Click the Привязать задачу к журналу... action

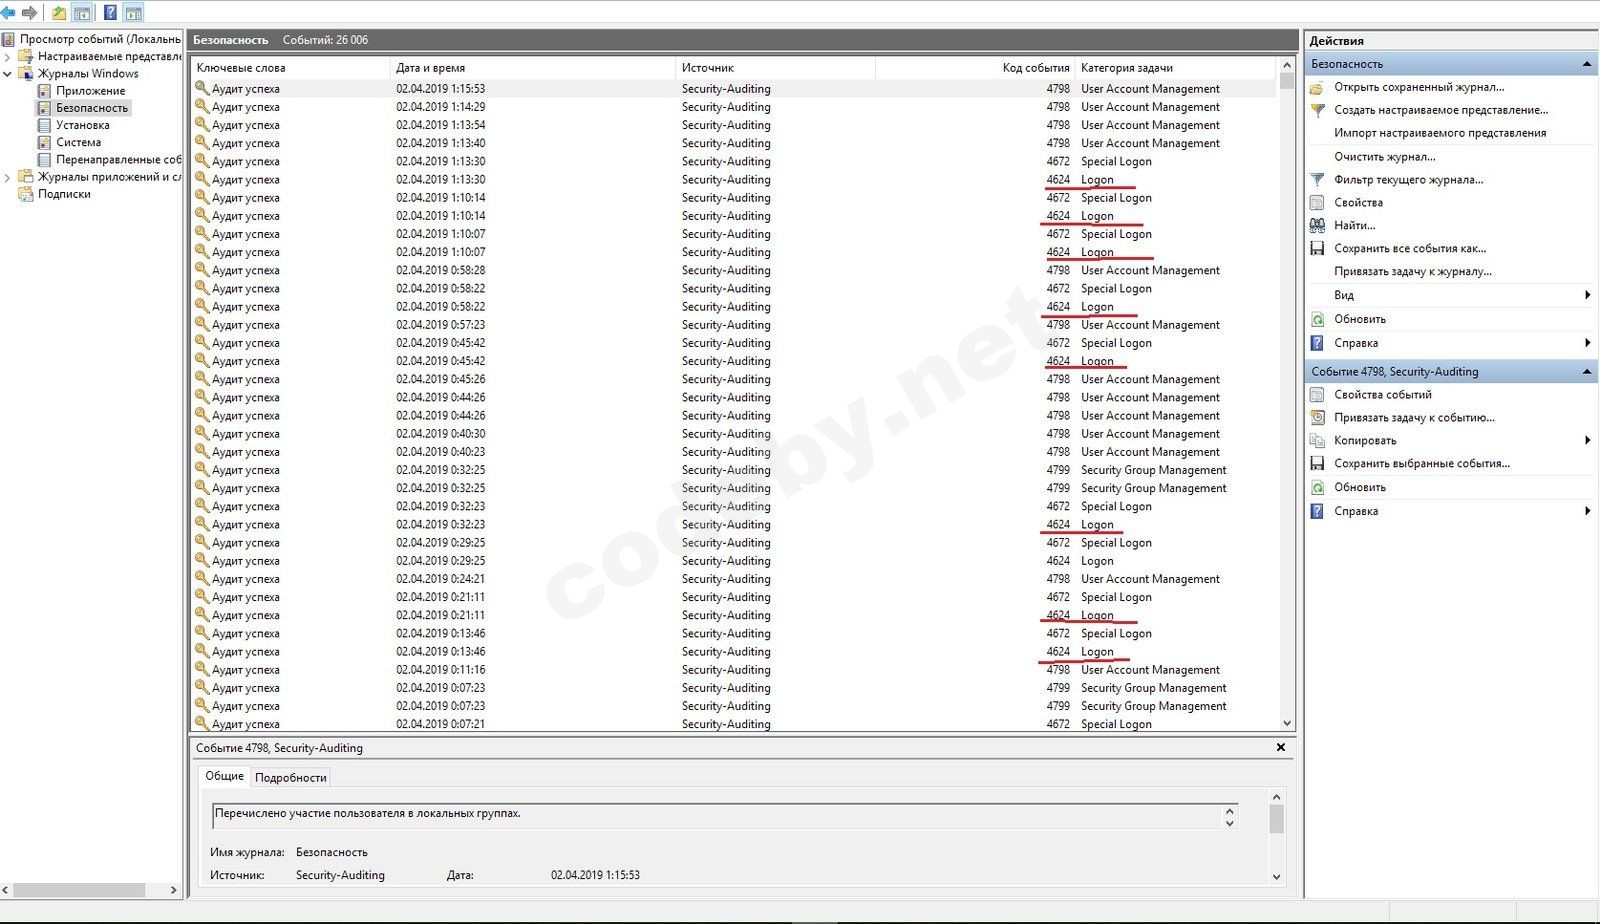(x=1413, y=272)
